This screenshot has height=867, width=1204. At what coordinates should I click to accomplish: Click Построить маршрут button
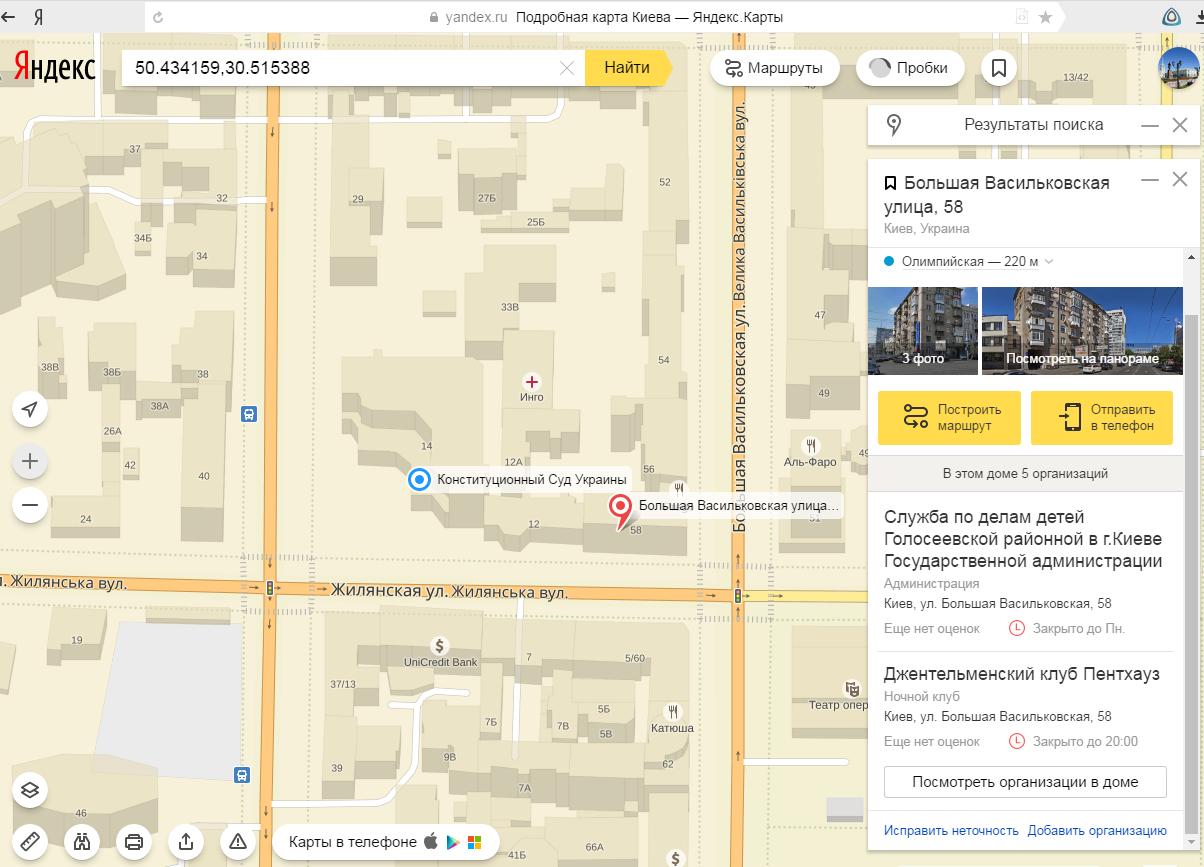pyautogui.click(x=948, y=418)
